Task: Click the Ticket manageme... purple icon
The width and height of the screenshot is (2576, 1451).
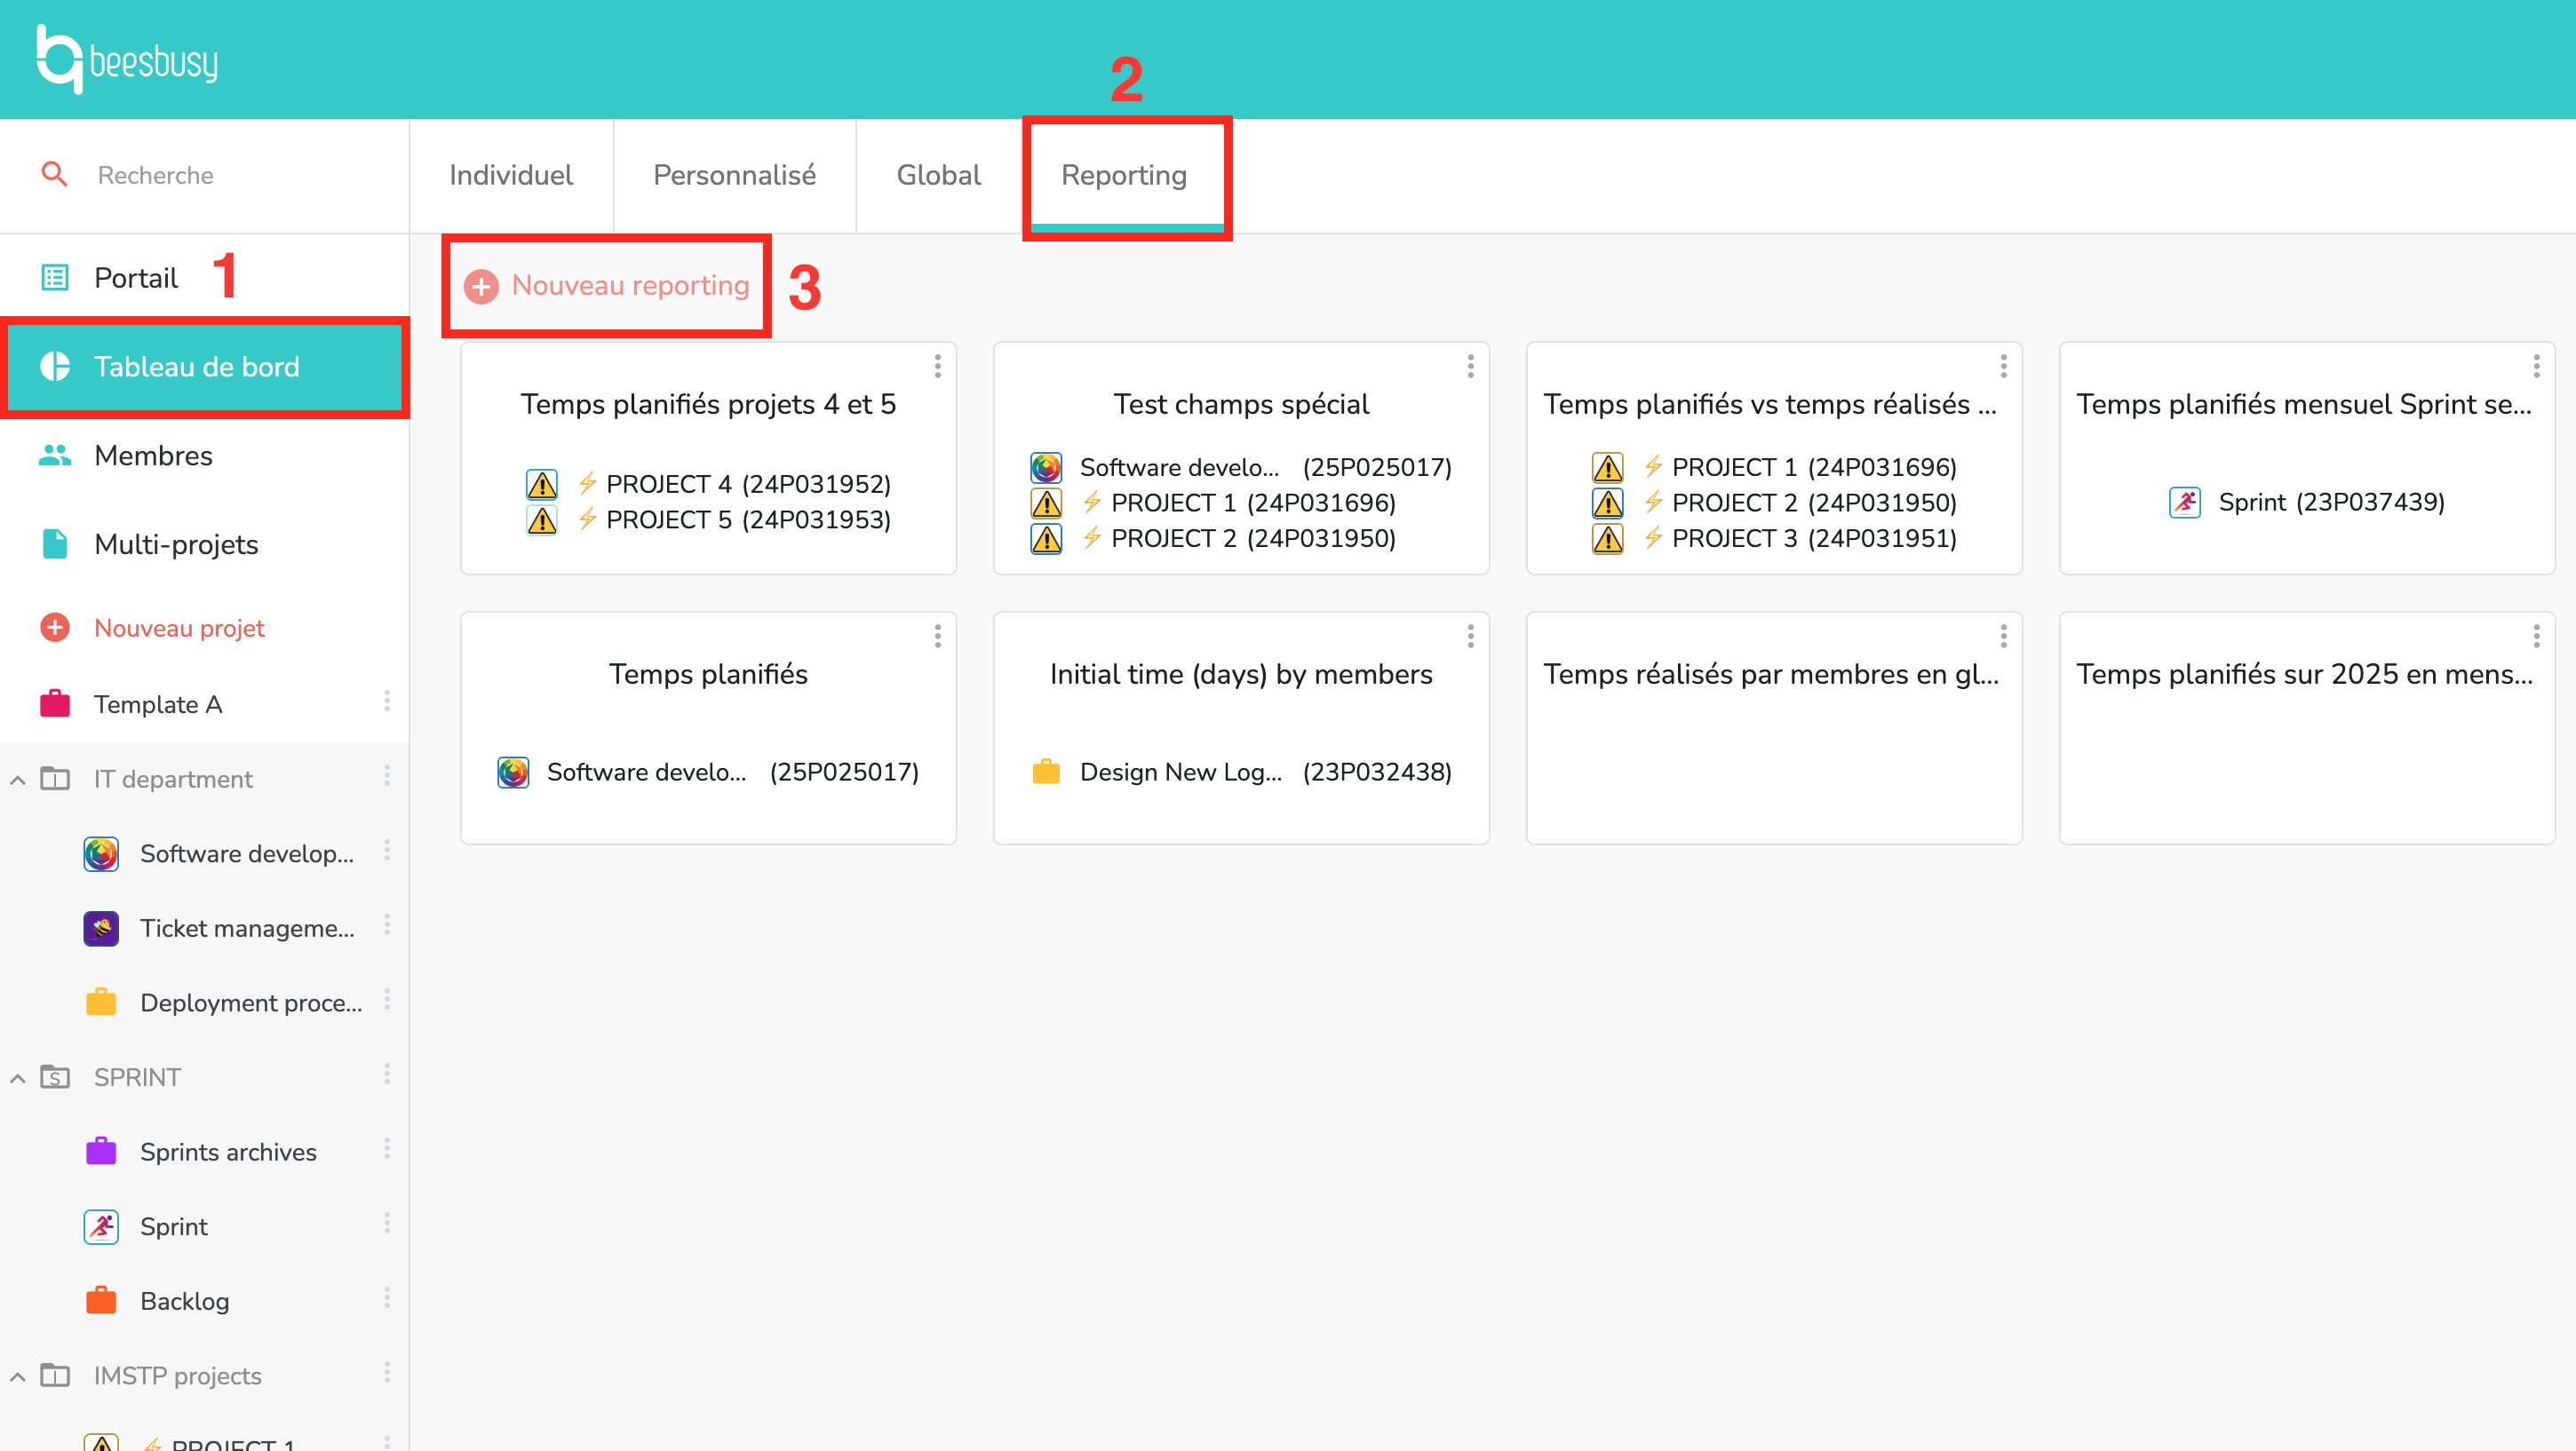Action: point(101,928)
